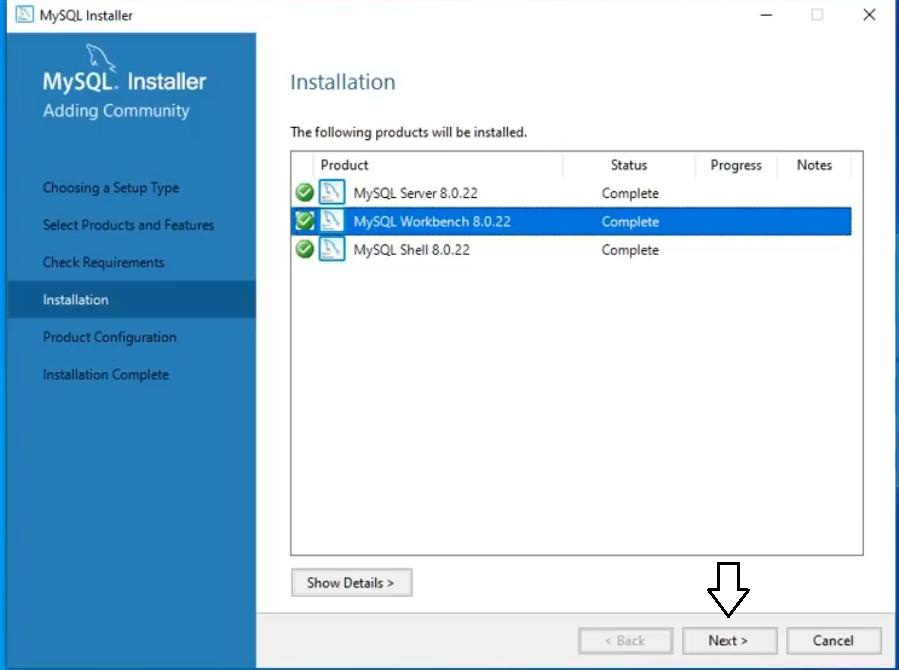899x670 pixels.
Task: Click the Adding Community subtitle
Action: coord(116,111)
